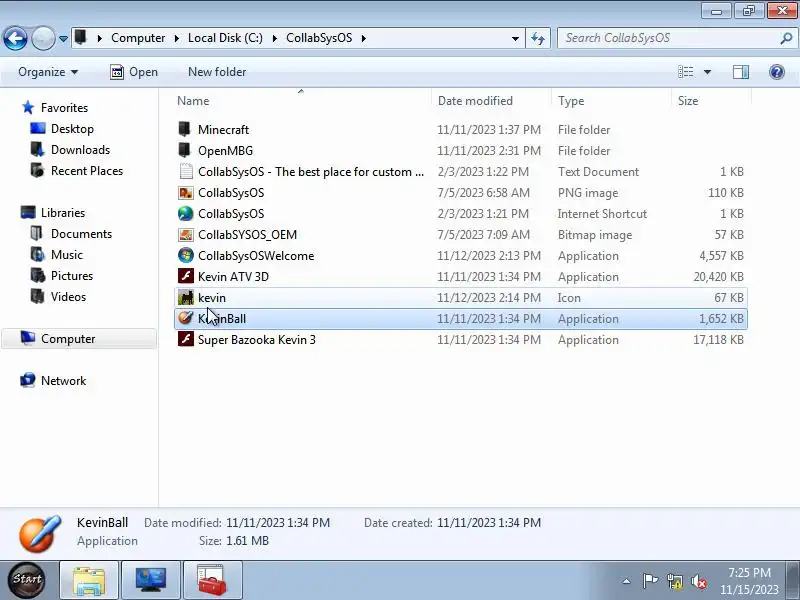
Task: Click the '7/5/2023 6:58 AM' date cell
Action: (x=483, y=192)
